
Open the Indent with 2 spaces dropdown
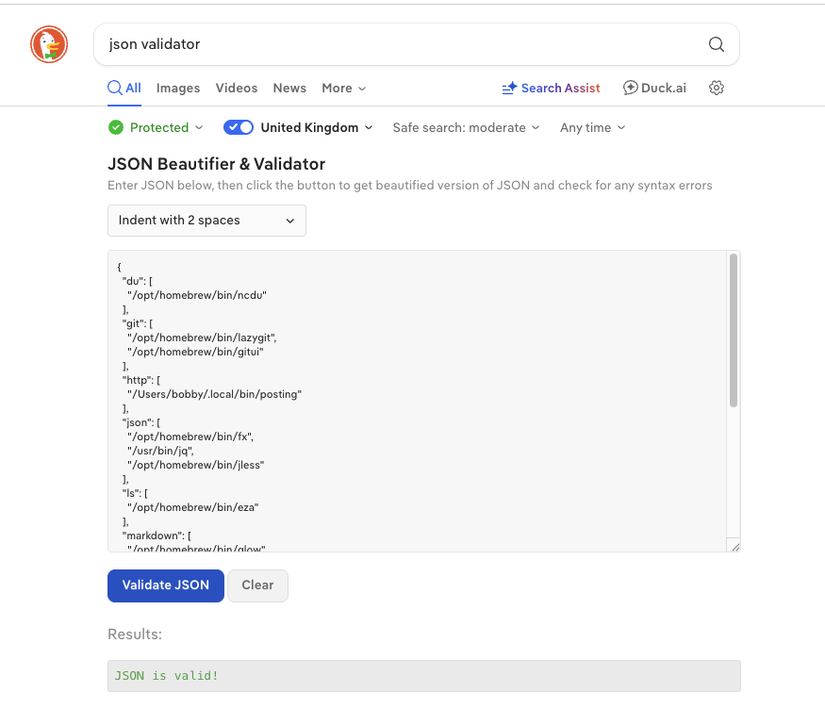[x=206, y=221]
